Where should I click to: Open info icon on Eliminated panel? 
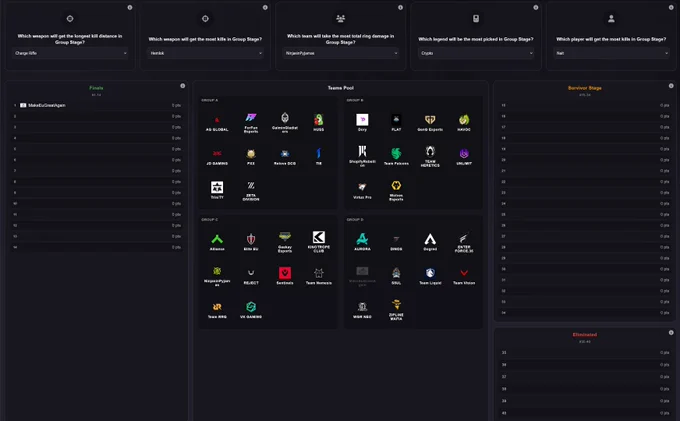(x=671, y=333)
